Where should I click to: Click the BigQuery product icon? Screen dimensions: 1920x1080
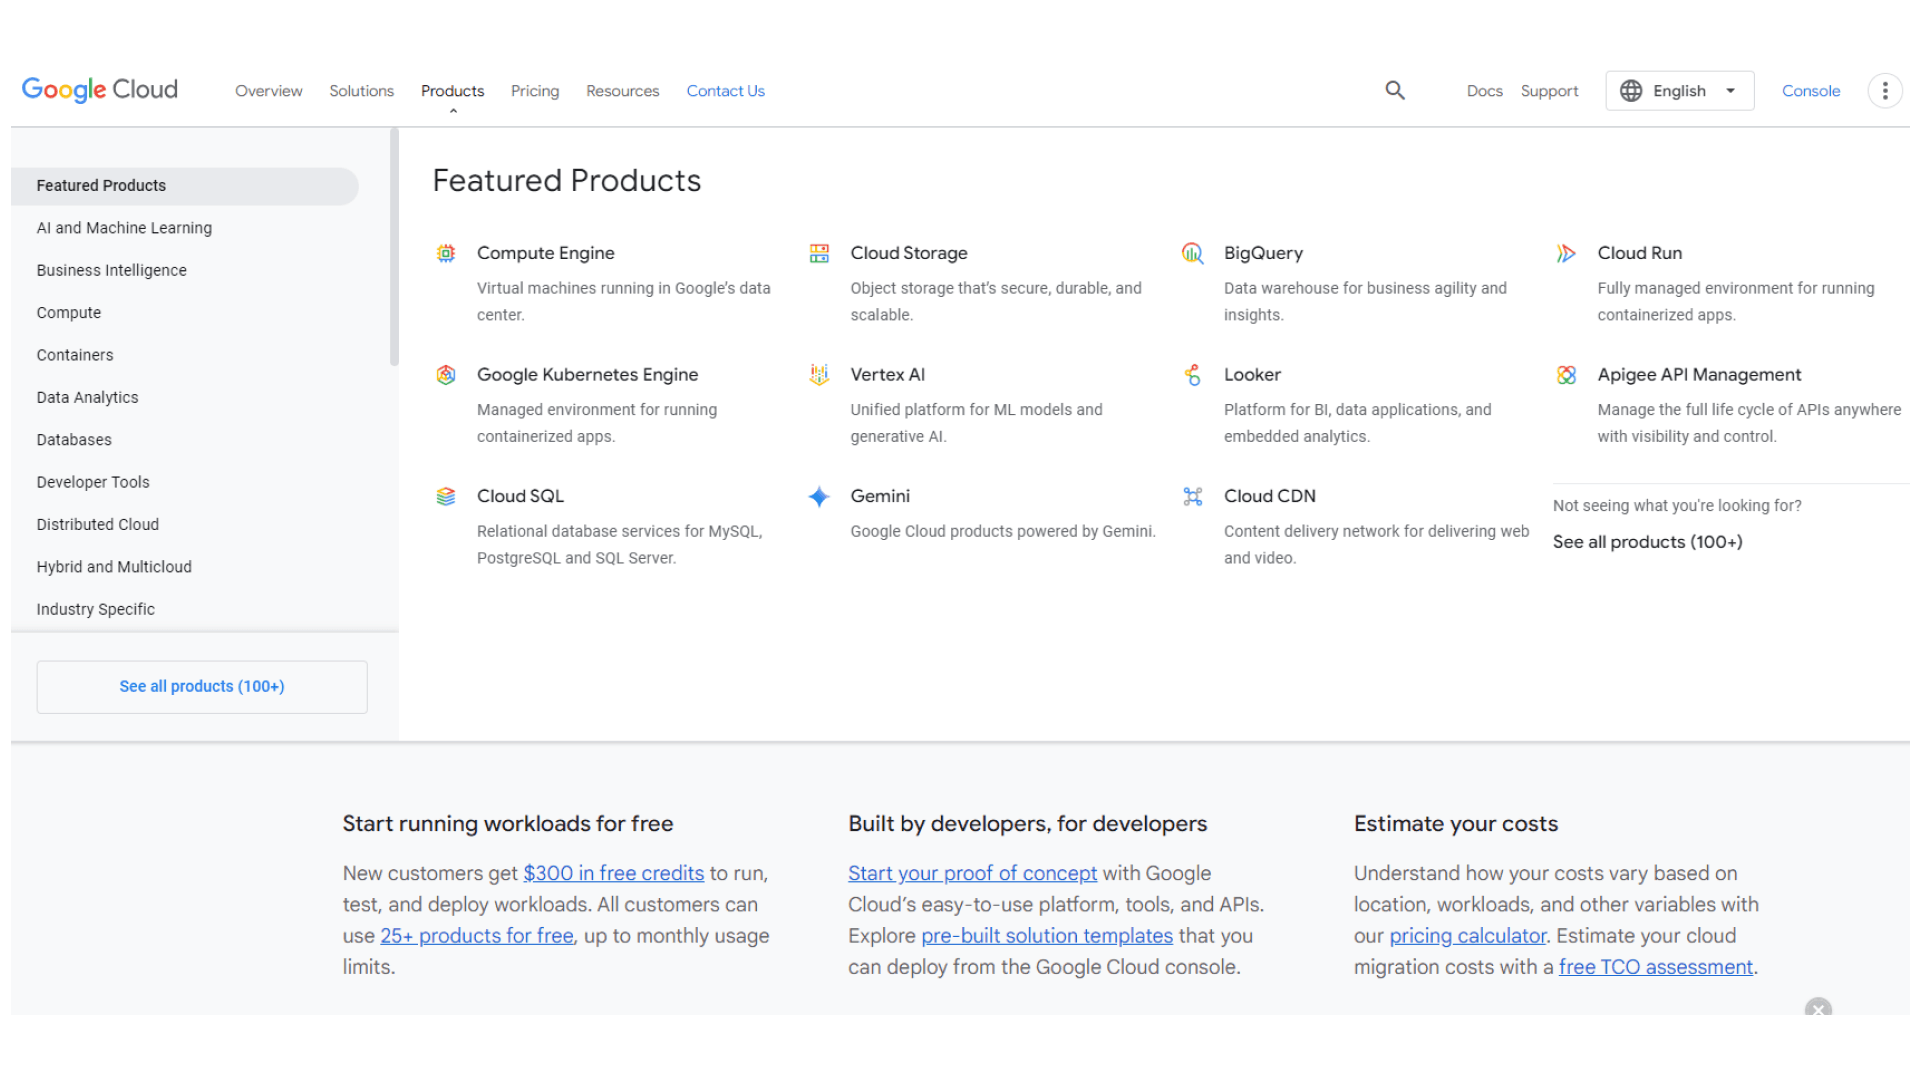[x=1193, y=254]
